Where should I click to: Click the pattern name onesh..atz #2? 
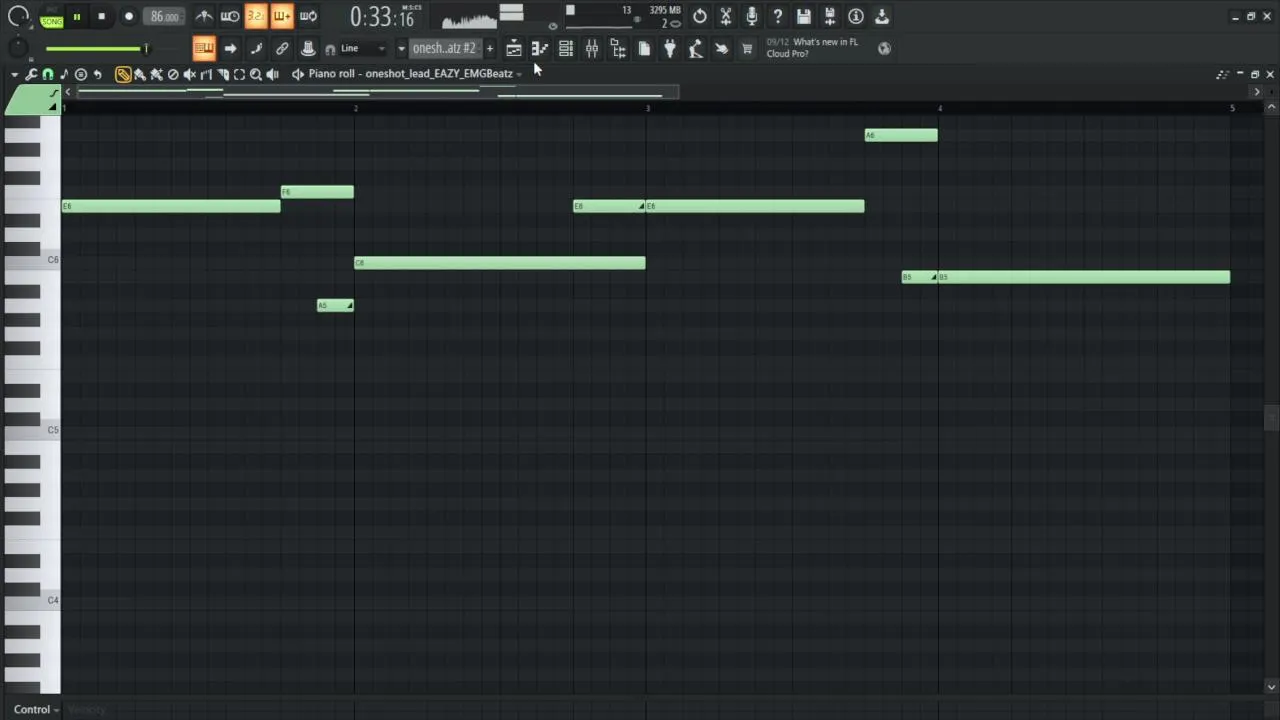coord(444,48)
